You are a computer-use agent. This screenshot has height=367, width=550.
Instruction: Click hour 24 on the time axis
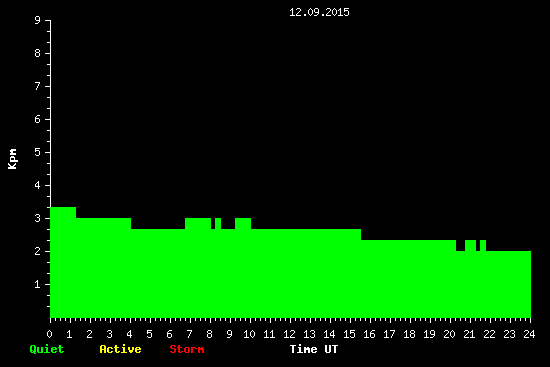point(529,334)
